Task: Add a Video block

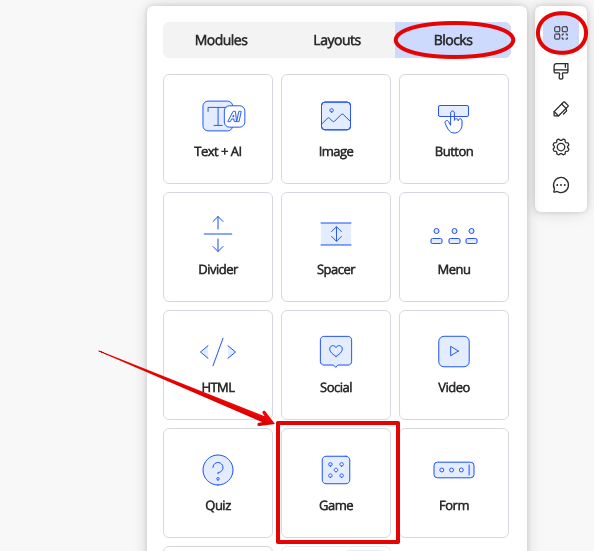Action: (454, 365)
